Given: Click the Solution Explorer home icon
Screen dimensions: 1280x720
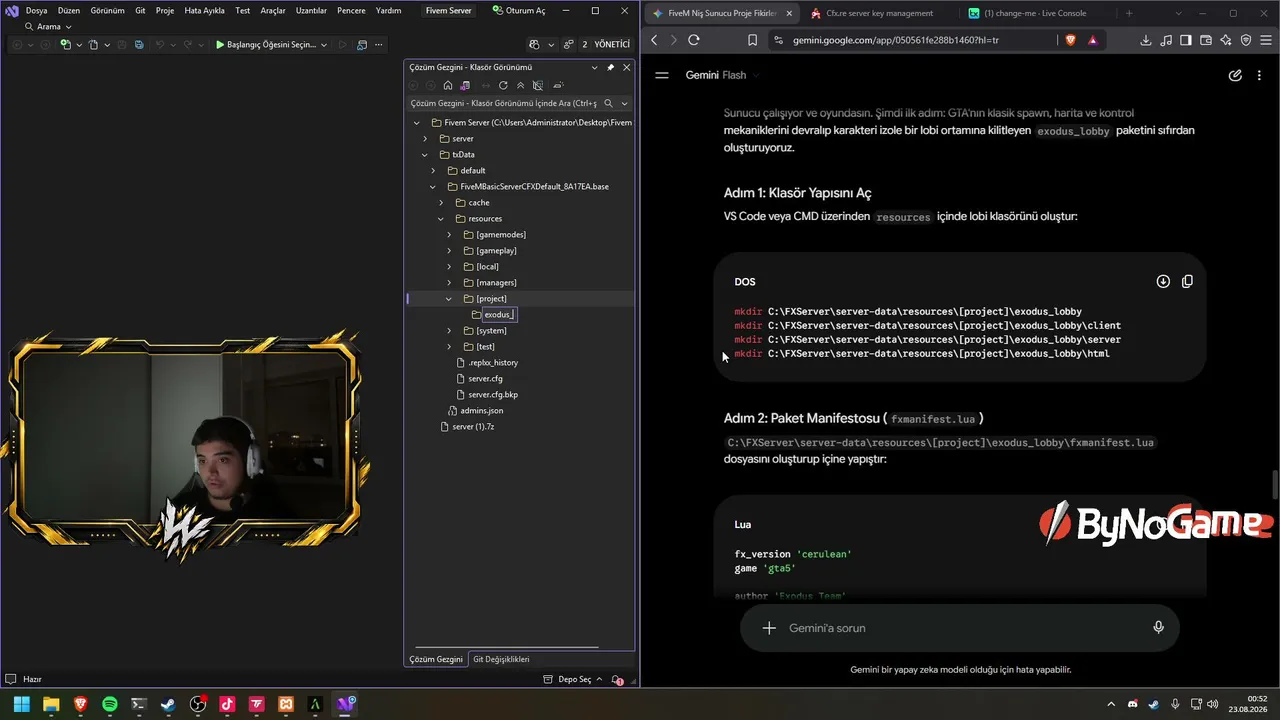Looking at the screenshot, I should (448, 85).
